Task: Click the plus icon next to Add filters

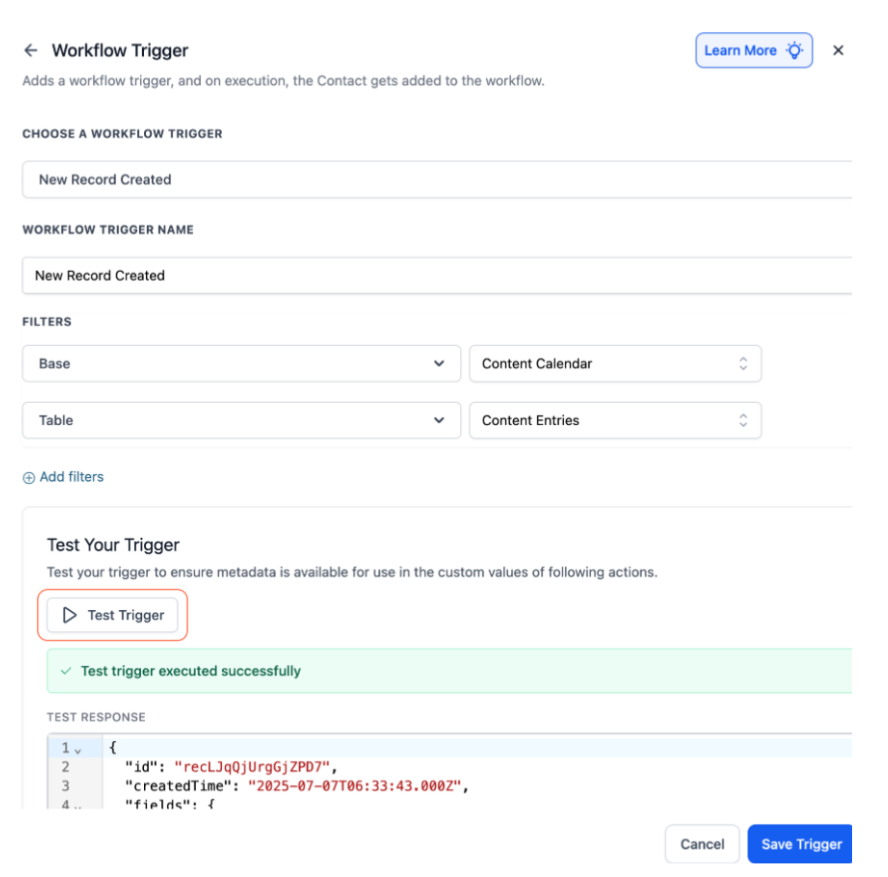Action: (29, 478)
